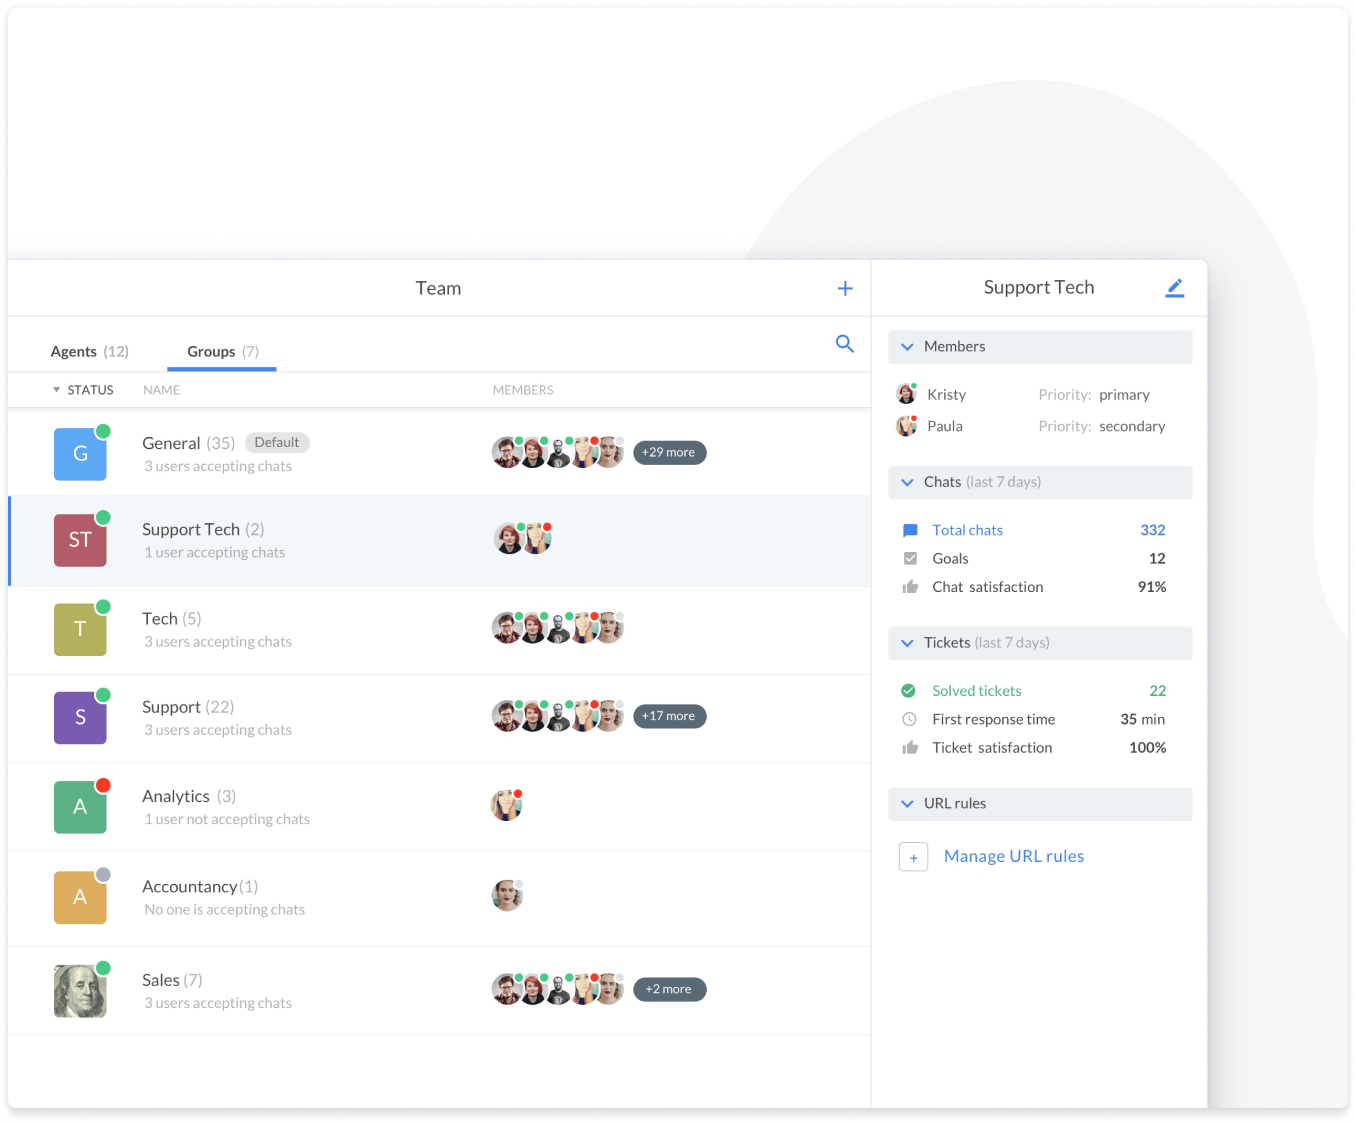
Task: Click the Goals checkmark icon
Action: 910,558
